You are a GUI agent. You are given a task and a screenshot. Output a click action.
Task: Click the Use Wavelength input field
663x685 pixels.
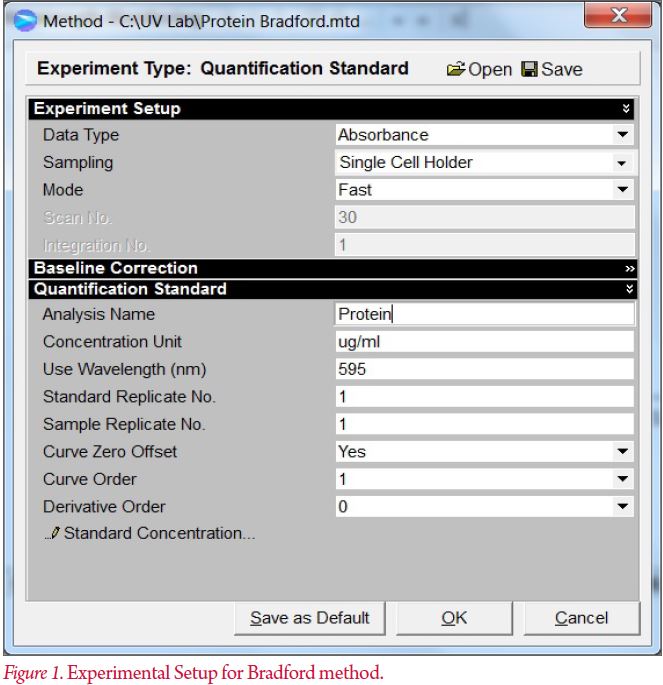tap(484, 369)
